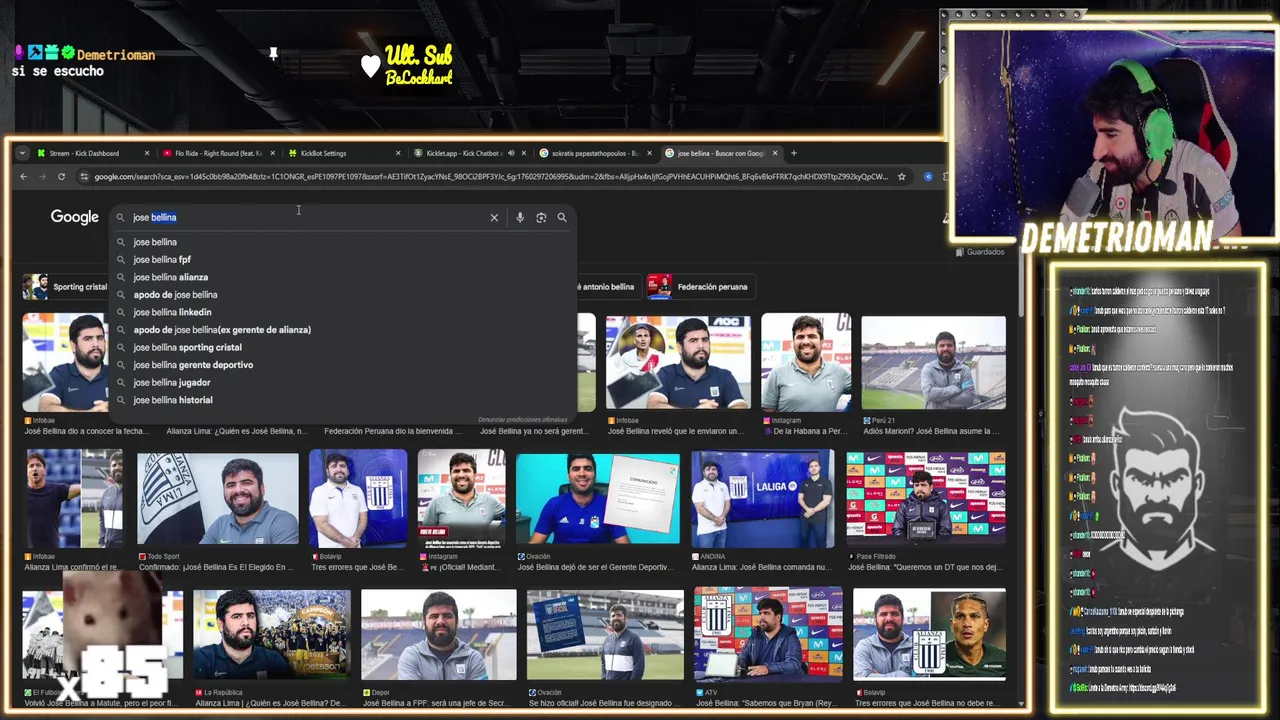Select suggestion 'jose bellina linkedin'

(342, 312)
